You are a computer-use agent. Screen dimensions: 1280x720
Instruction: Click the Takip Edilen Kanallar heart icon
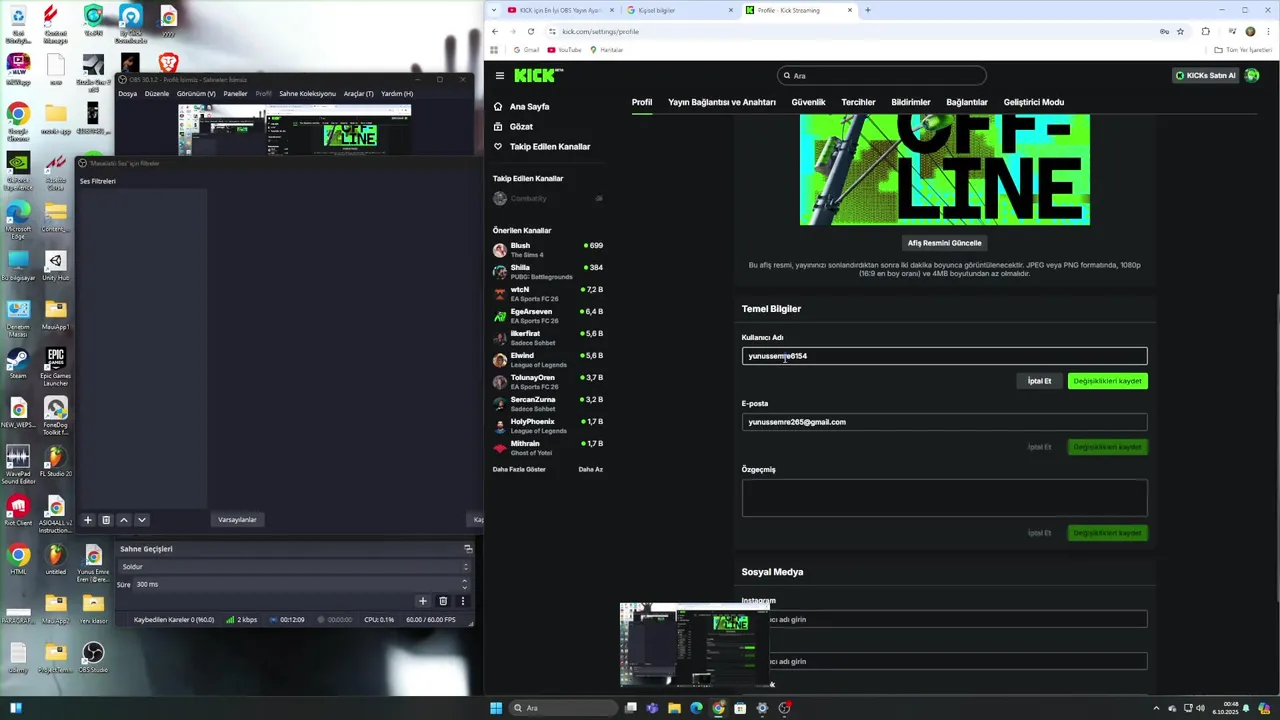click(498, 146)
